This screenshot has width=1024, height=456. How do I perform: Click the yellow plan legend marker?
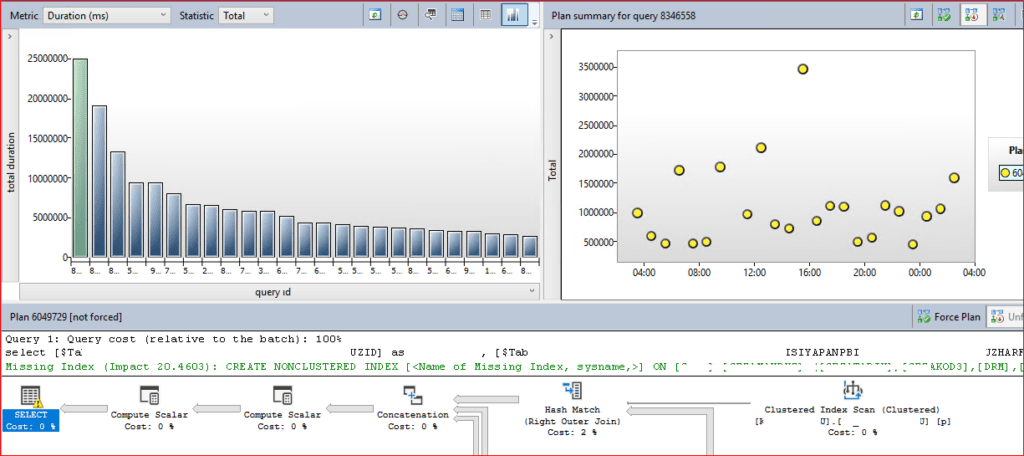[1007, 173]
